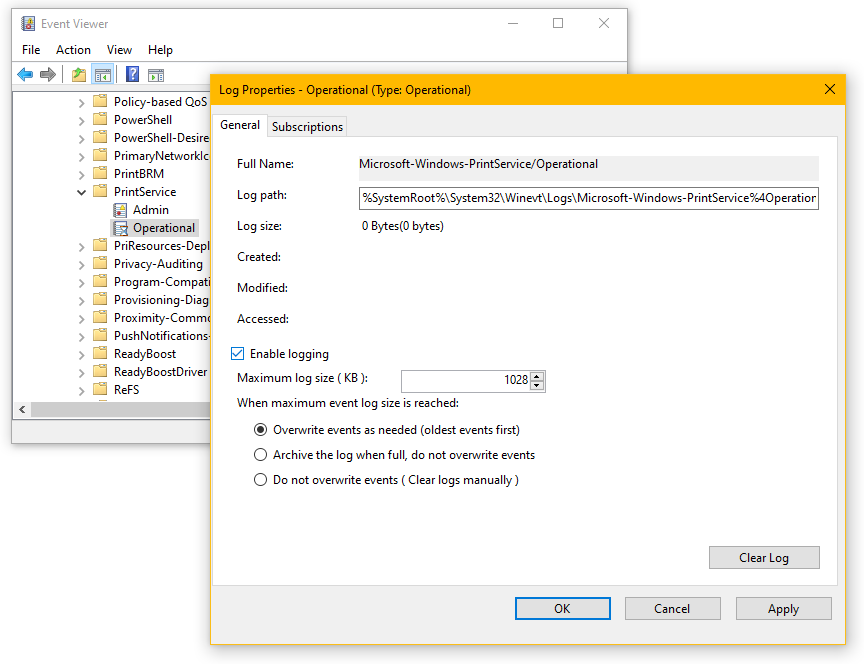Click the Maximum log size input field
864x664 pixels.
pos(466,380)
